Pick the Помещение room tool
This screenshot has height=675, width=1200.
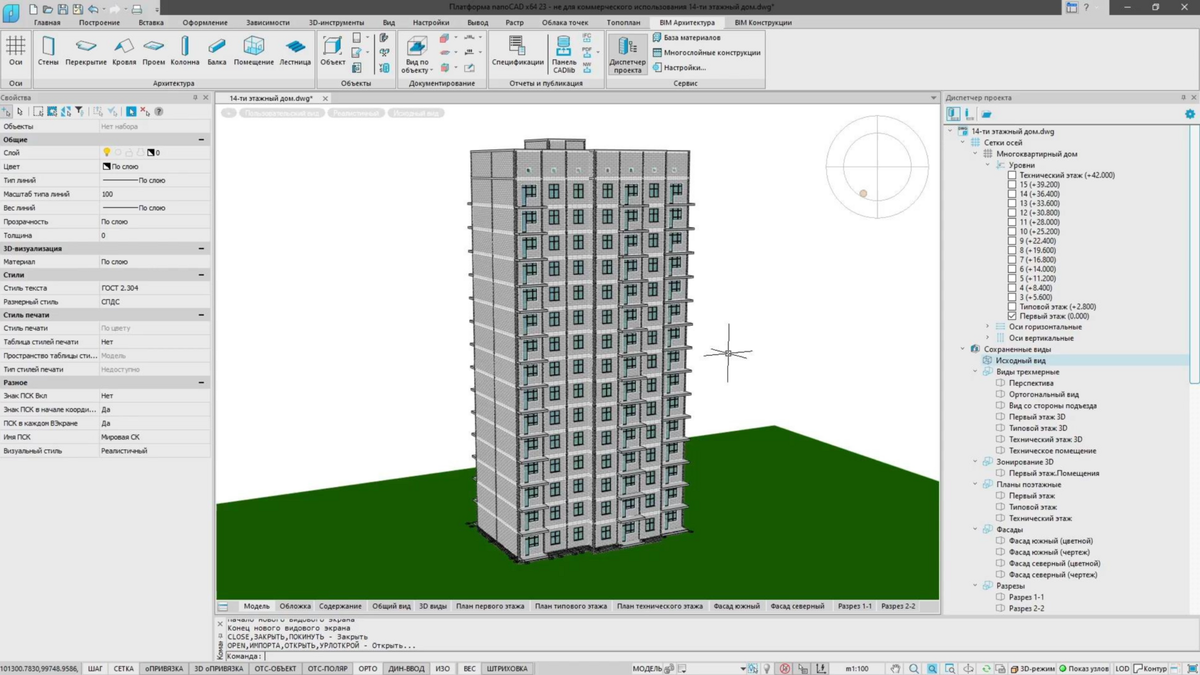(x=254, y=52)
